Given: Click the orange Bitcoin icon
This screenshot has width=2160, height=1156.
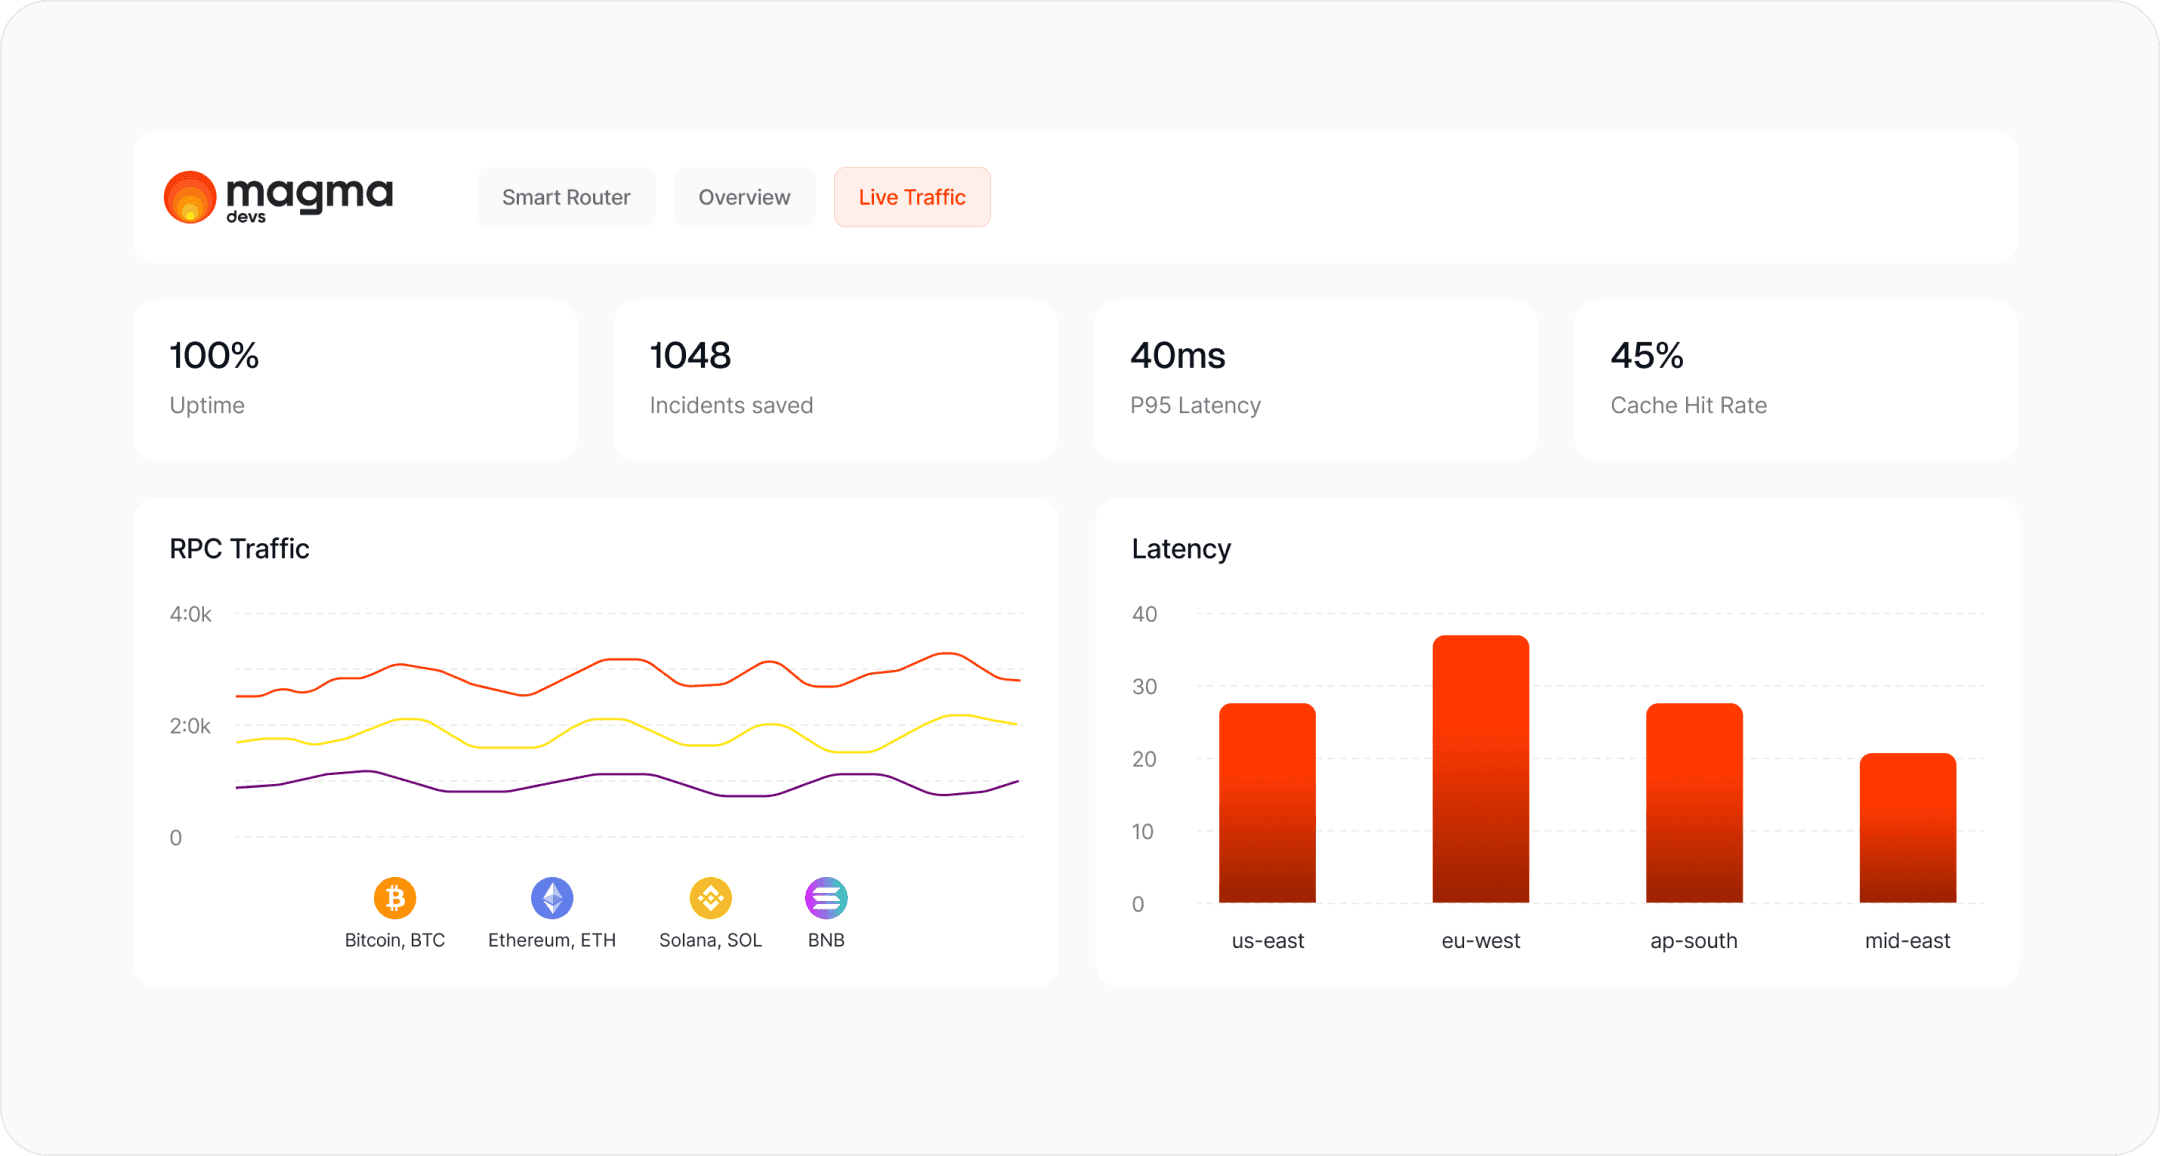Looking at the screenshot, I should point(395,898).
